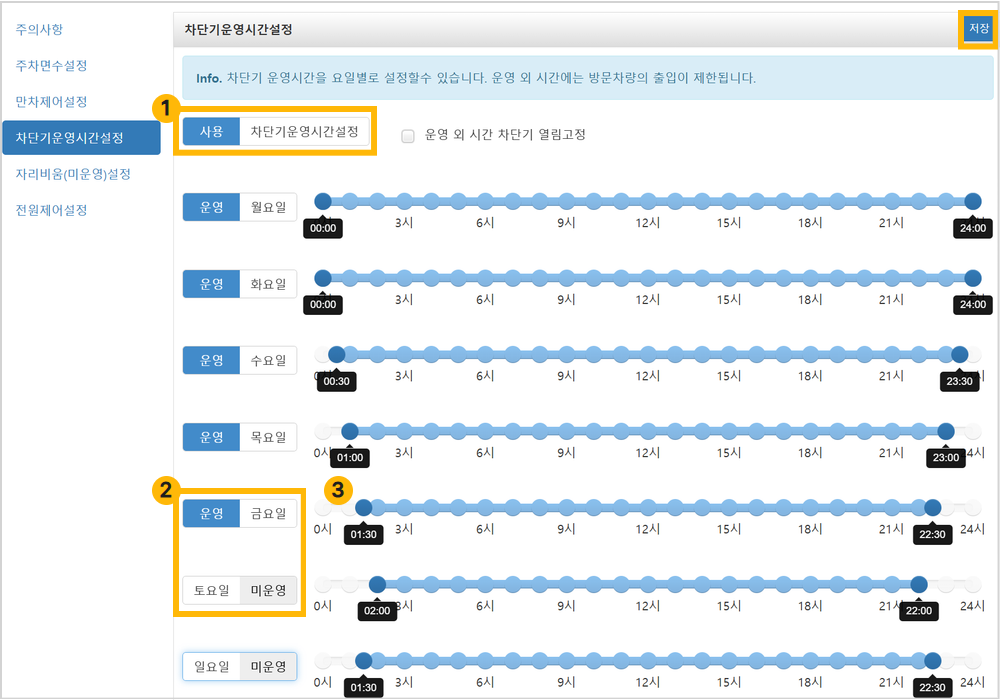
Task: Open the 주의사항 menu item
Action: 39,29
